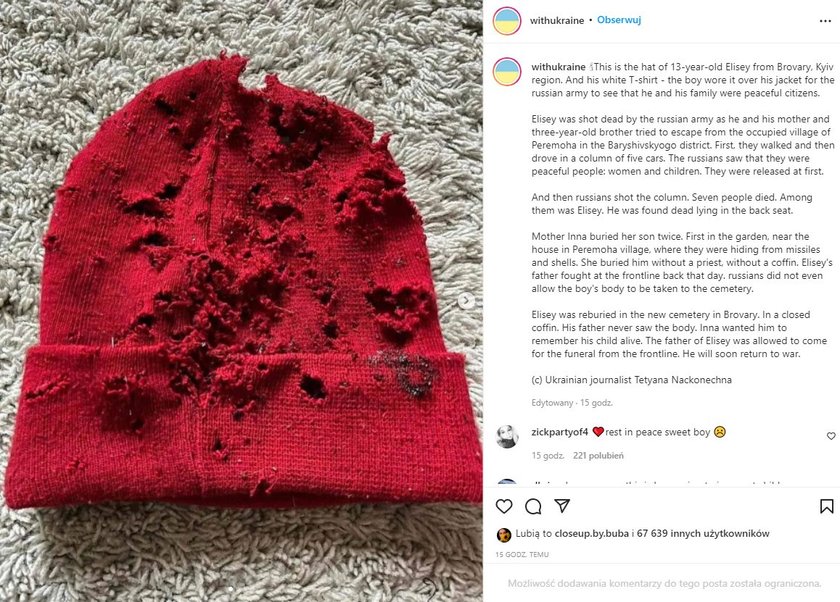This screenshot has width=840, height=602.
Task: Open closeup.by.buba's small liker avatar
Action: [504, 535]
